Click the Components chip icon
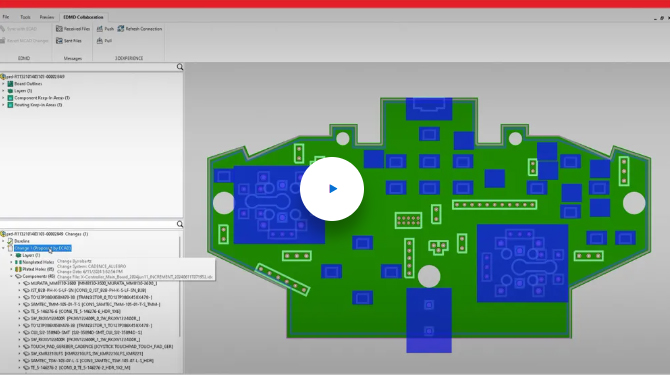The image size is (670, 375). [18, 276]
